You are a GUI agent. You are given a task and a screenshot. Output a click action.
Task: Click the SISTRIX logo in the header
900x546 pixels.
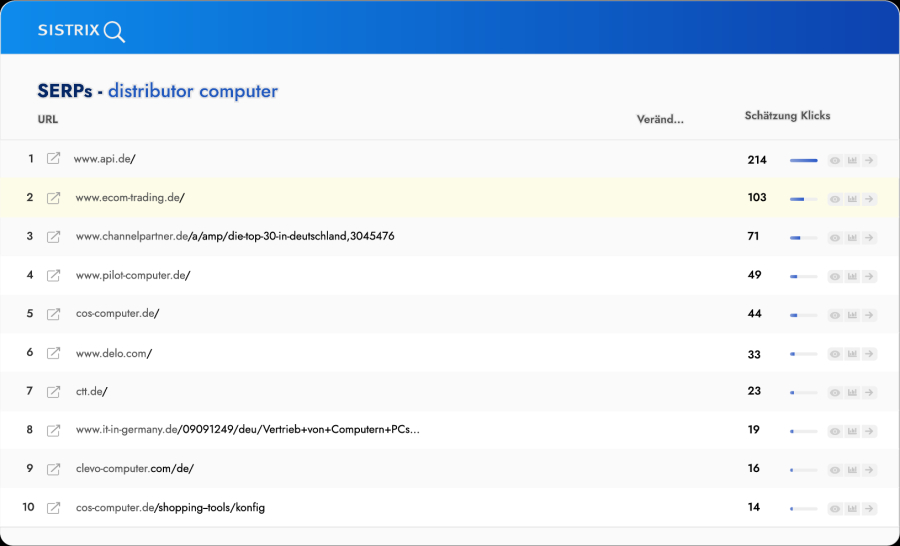coord(81,30)
